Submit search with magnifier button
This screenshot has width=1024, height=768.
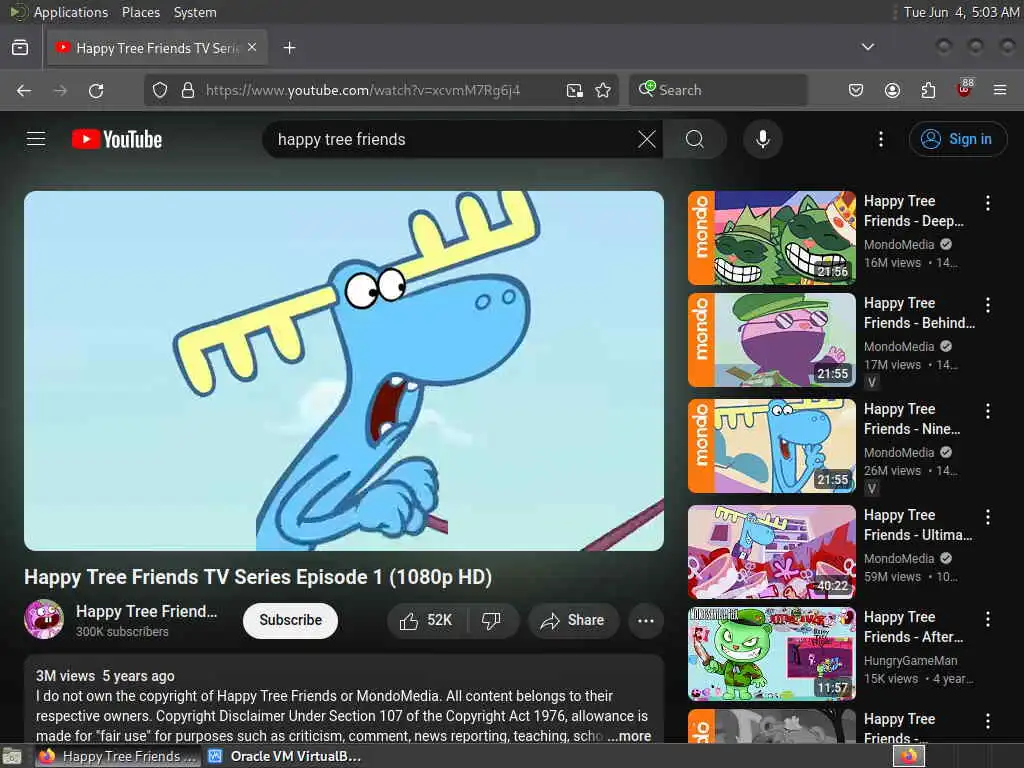click(x=695, y=139)
